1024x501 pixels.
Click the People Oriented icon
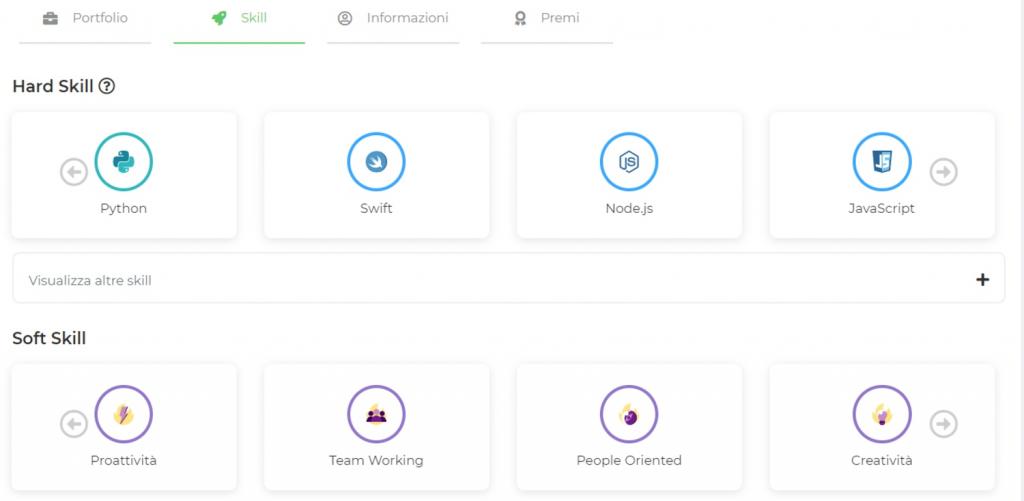(629, 414)
